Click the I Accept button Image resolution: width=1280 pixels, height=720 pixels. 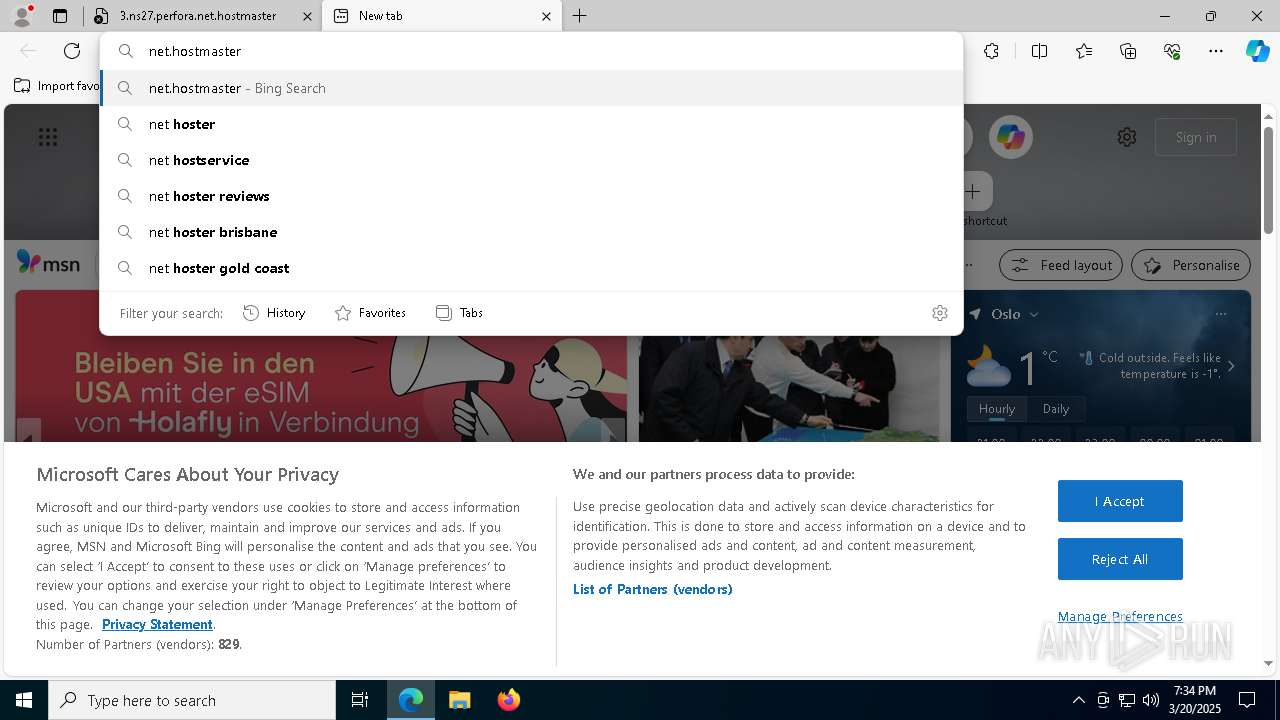(1120, 501)
